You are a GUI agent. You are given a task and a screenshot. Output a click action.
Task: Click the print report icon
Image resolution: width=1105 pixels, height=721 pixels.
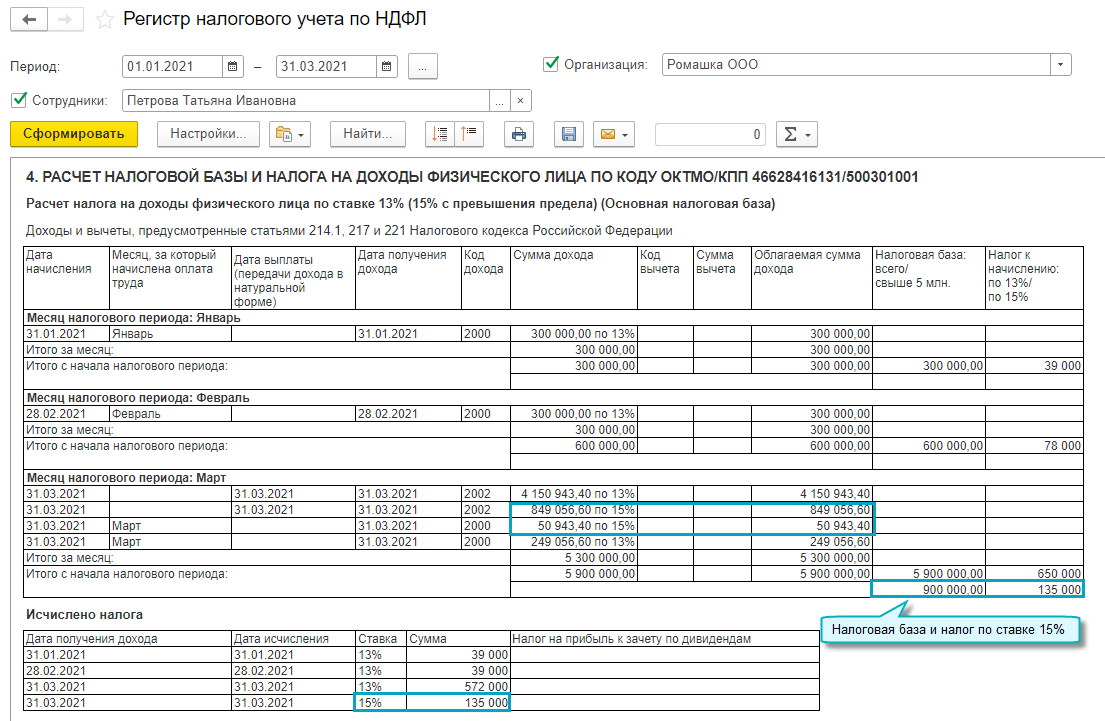click(x=518, y=134)
